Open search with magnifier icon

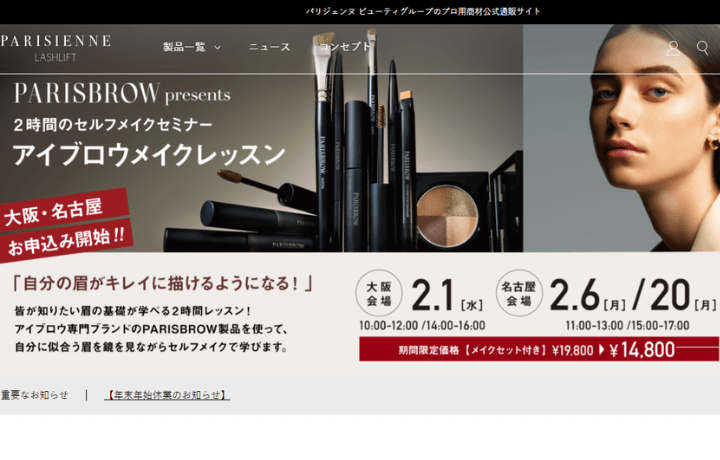tap(702, 48)
